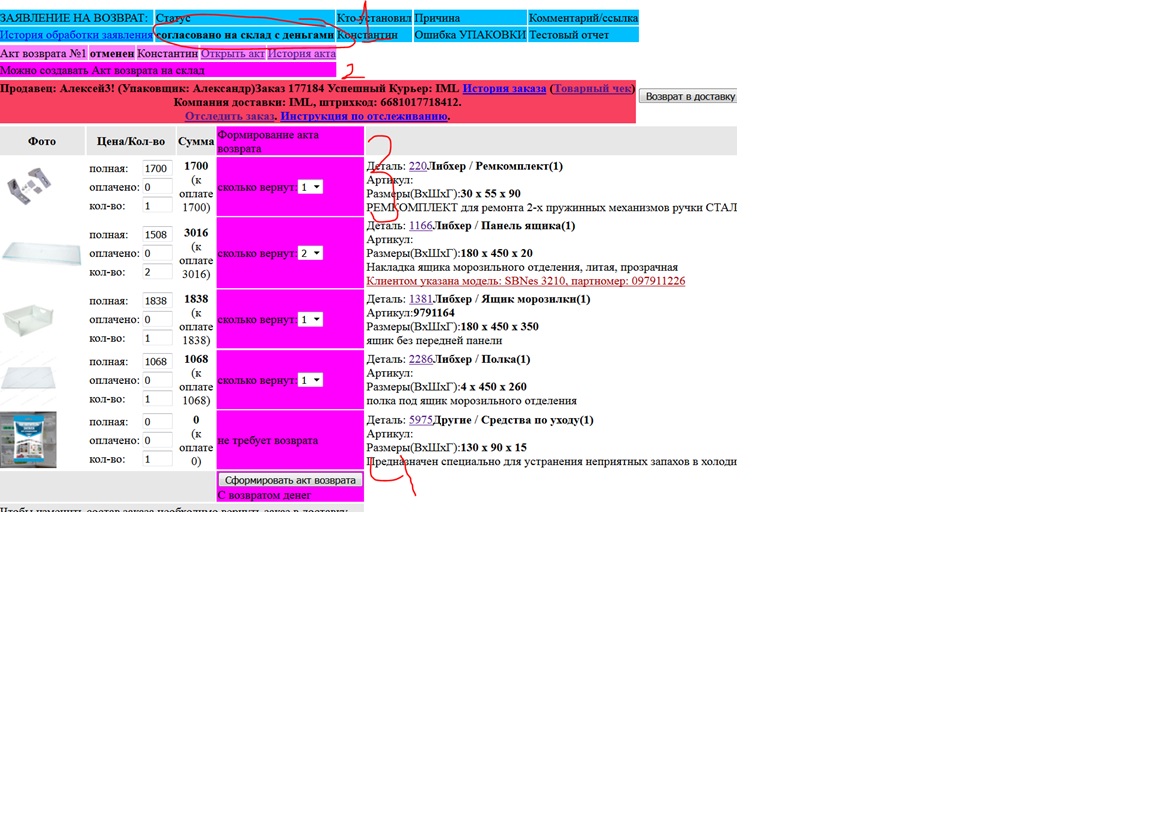The height and width of the screenshot is (818, 1154).
Task: Click full price field showing 1700
Action: (157, 169)
